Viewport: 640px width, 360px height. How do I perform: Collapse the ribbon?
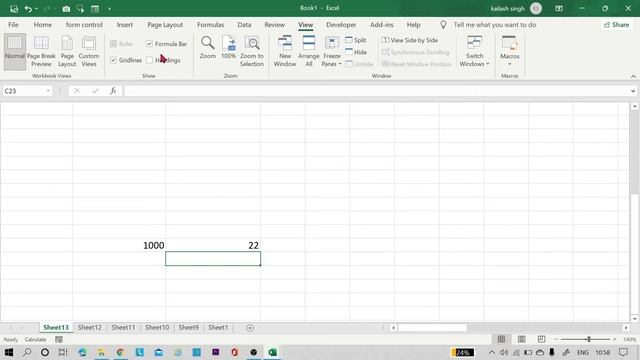coord(633,76)
